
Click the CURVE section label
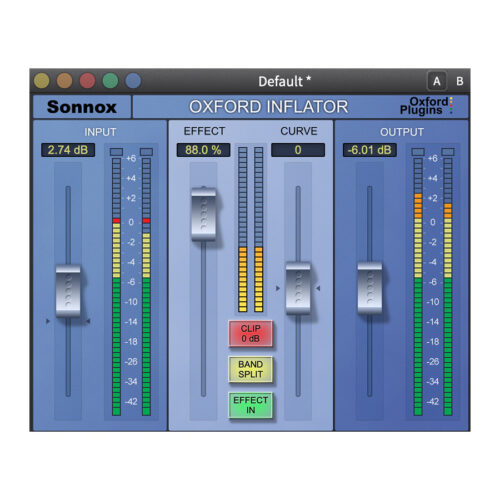299,131
